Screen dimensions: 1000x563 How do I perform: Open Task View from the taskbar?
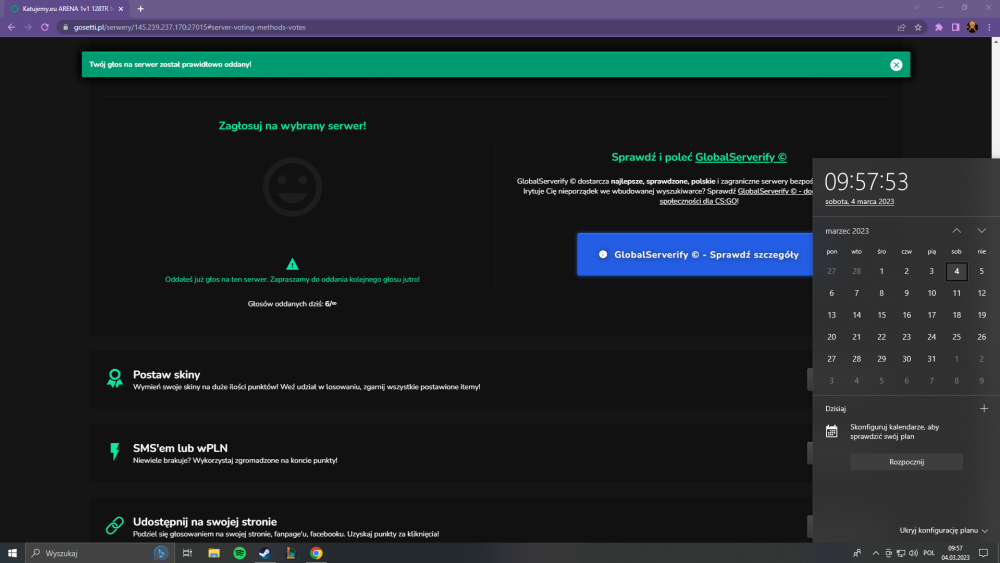187,553
